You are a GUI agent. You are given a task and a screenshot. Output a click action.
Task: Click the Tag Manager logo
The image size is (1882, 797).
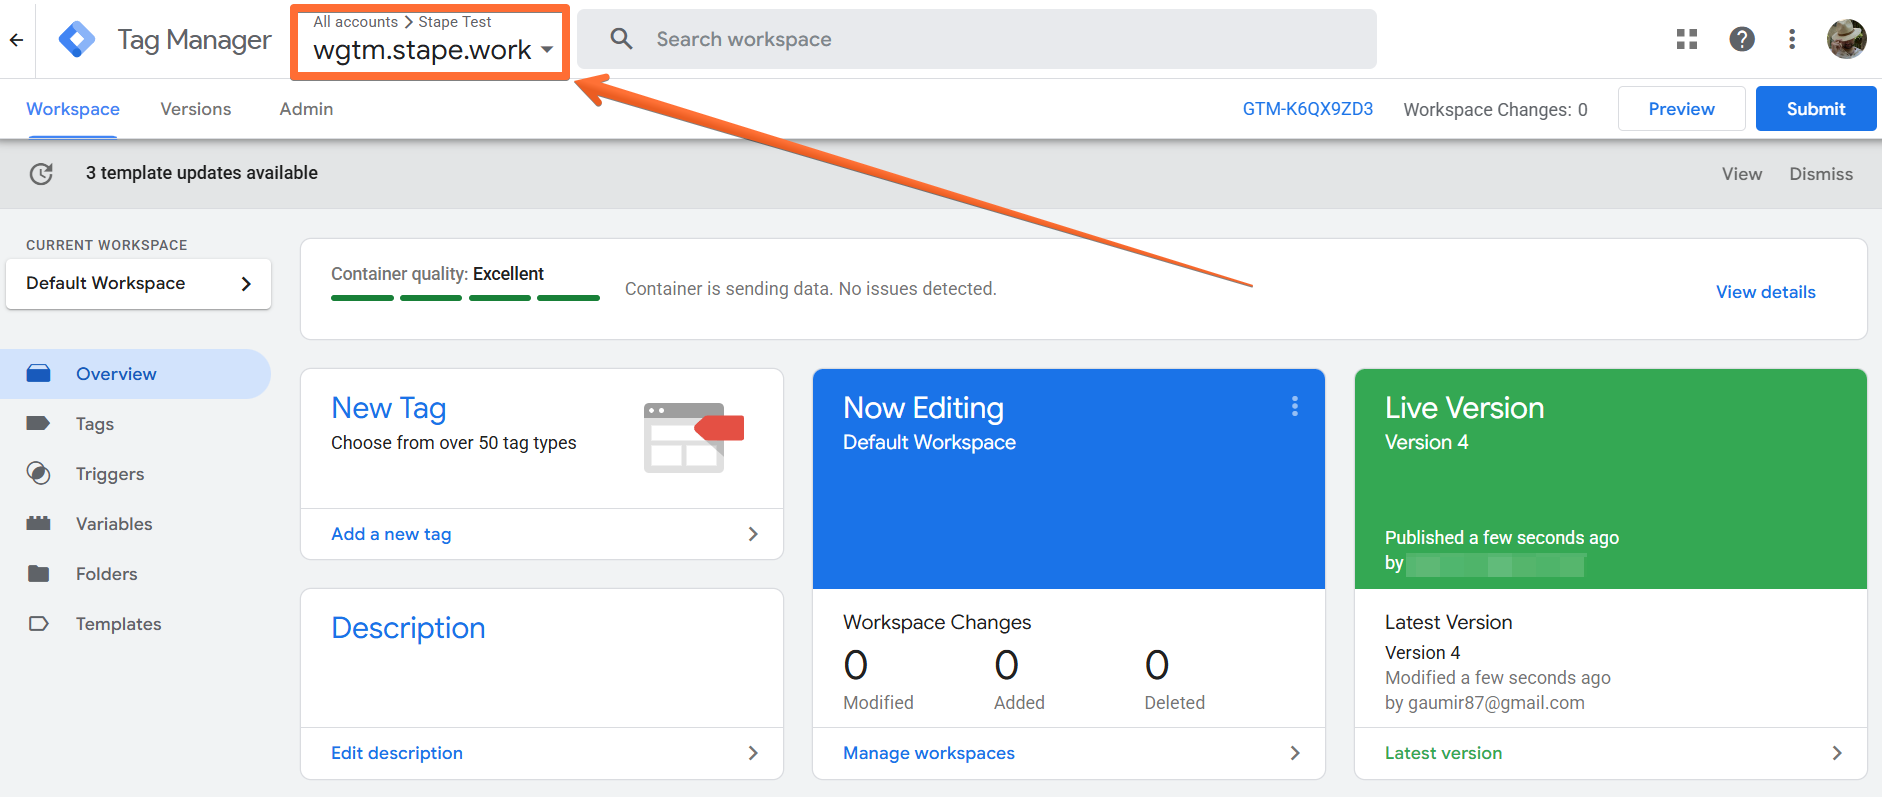point(77,40)
